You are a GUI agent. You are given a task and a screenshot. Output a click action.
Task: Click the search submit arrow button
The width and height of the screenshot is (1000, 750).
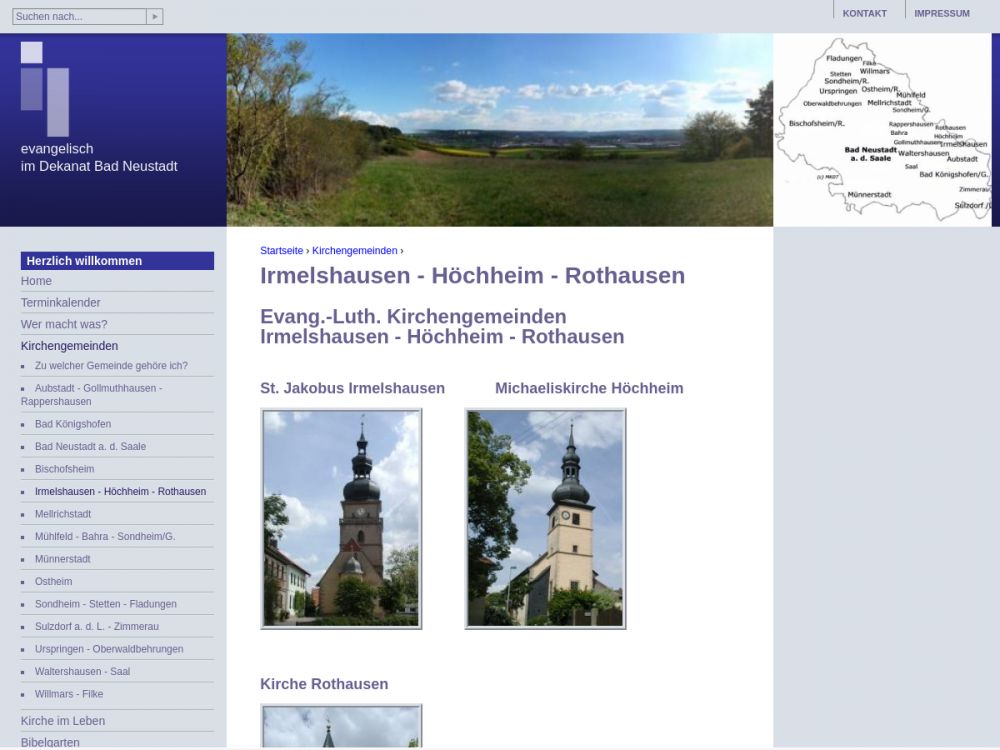(154, 17)
